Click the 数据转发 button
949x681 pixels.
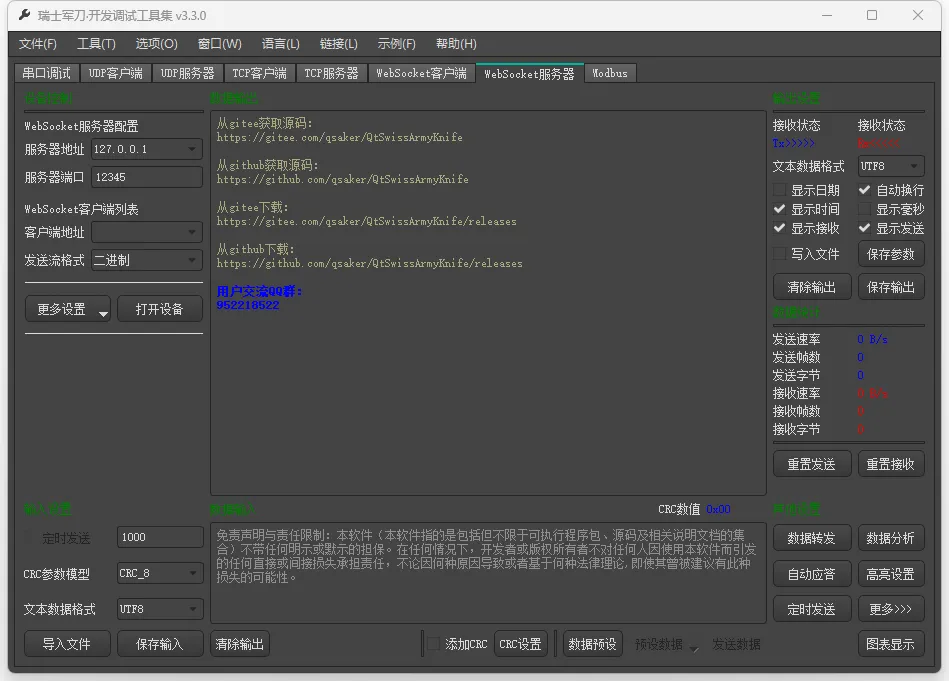pyautogui.click(x=812, y=538)
